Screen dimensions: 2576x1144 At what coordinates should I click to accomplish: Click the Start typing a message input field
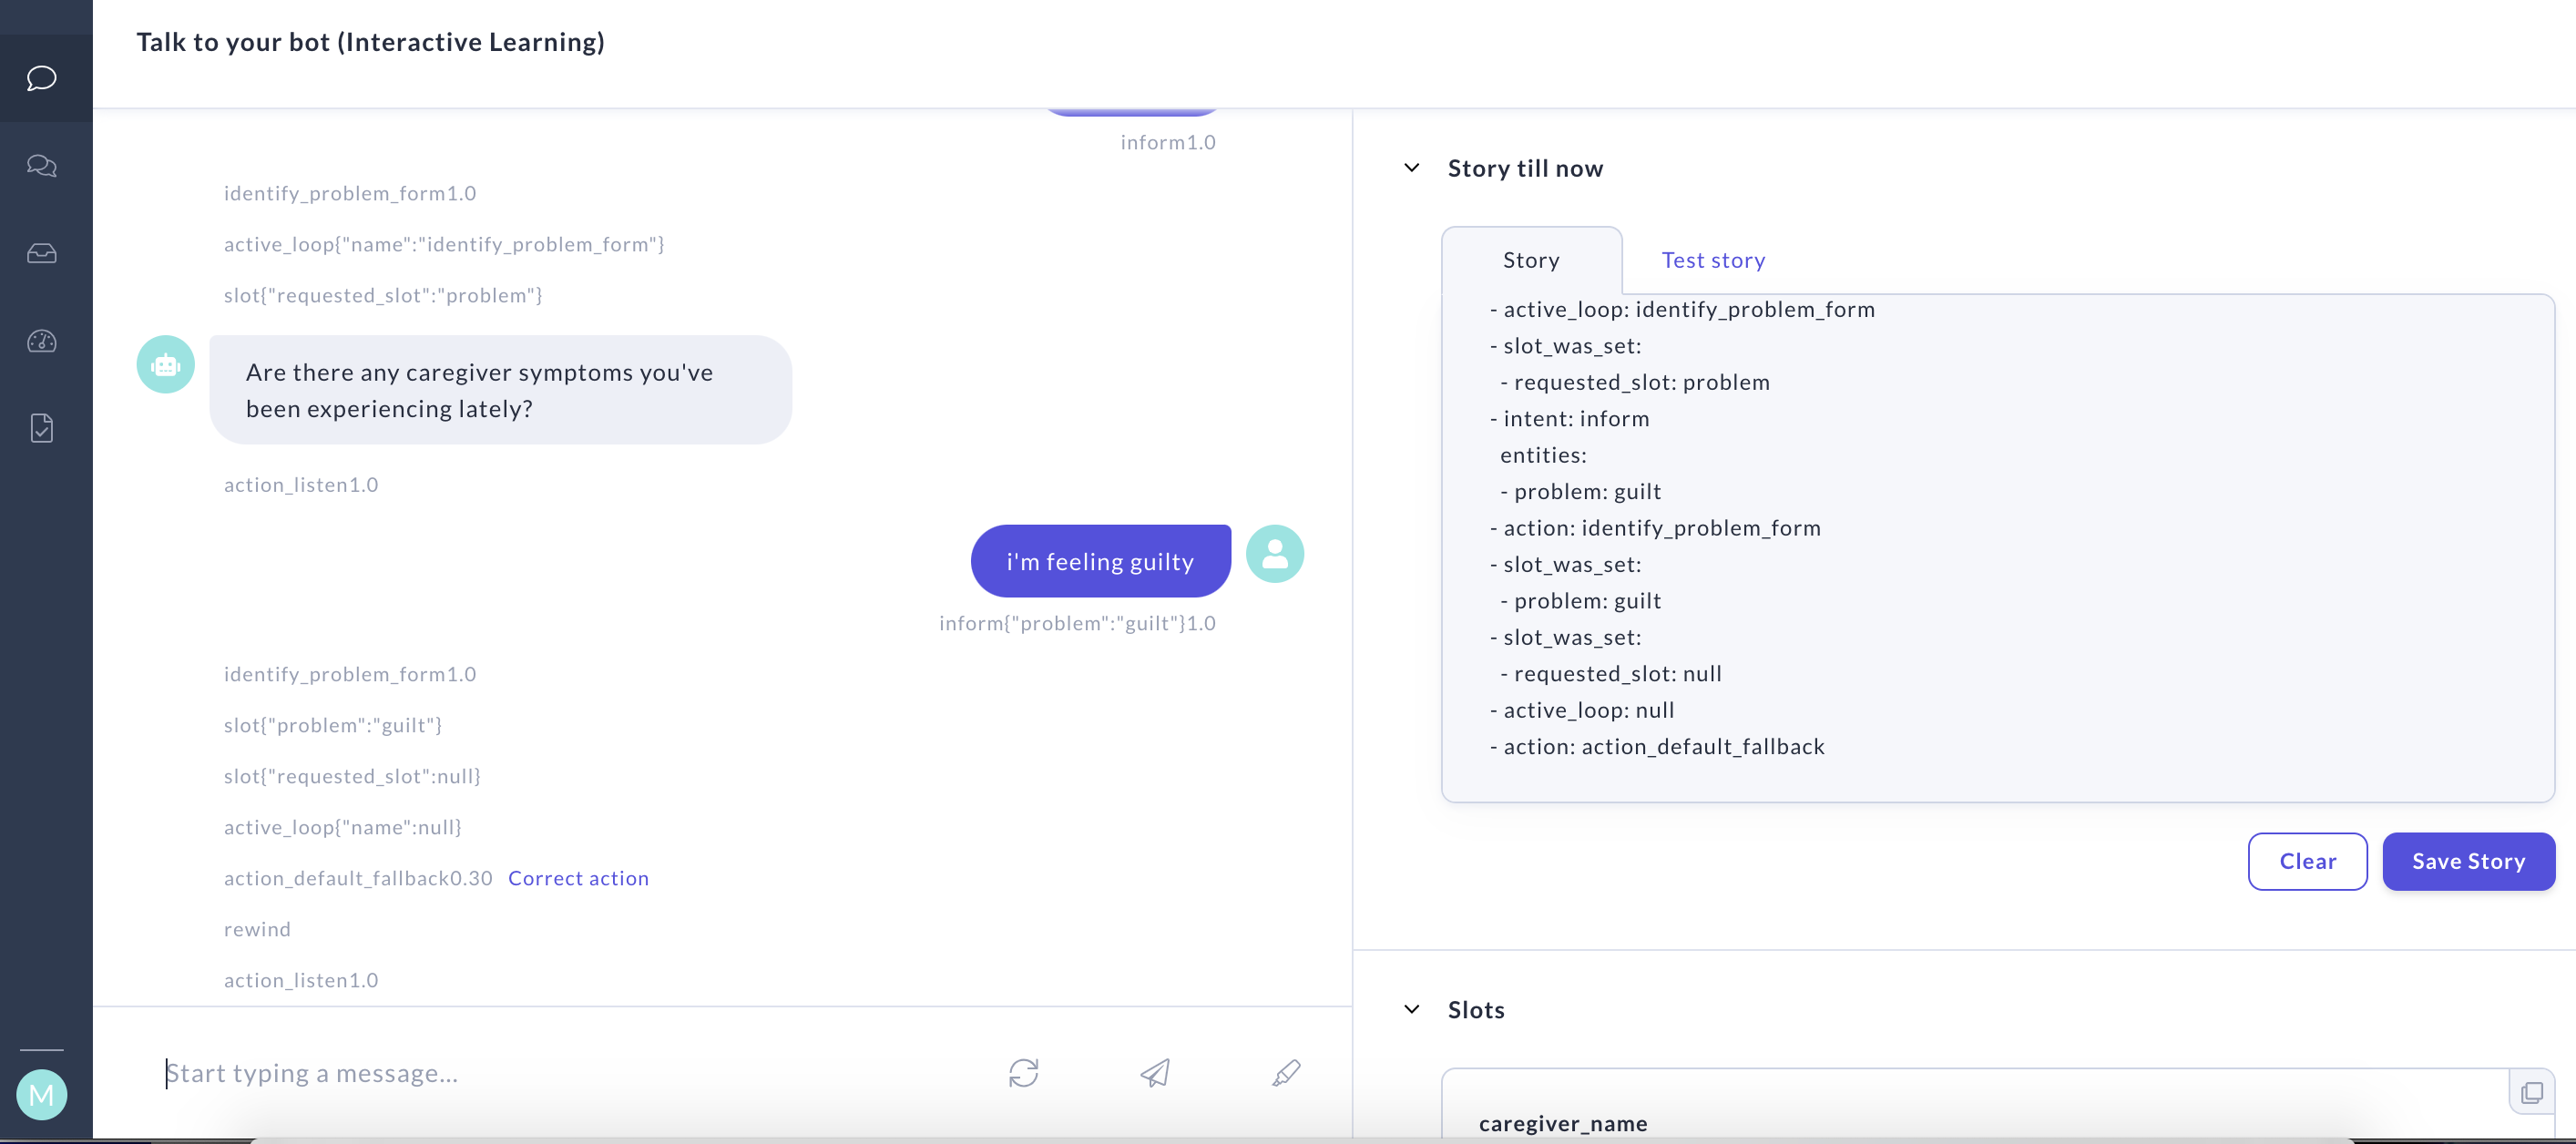pos(500,1073)
